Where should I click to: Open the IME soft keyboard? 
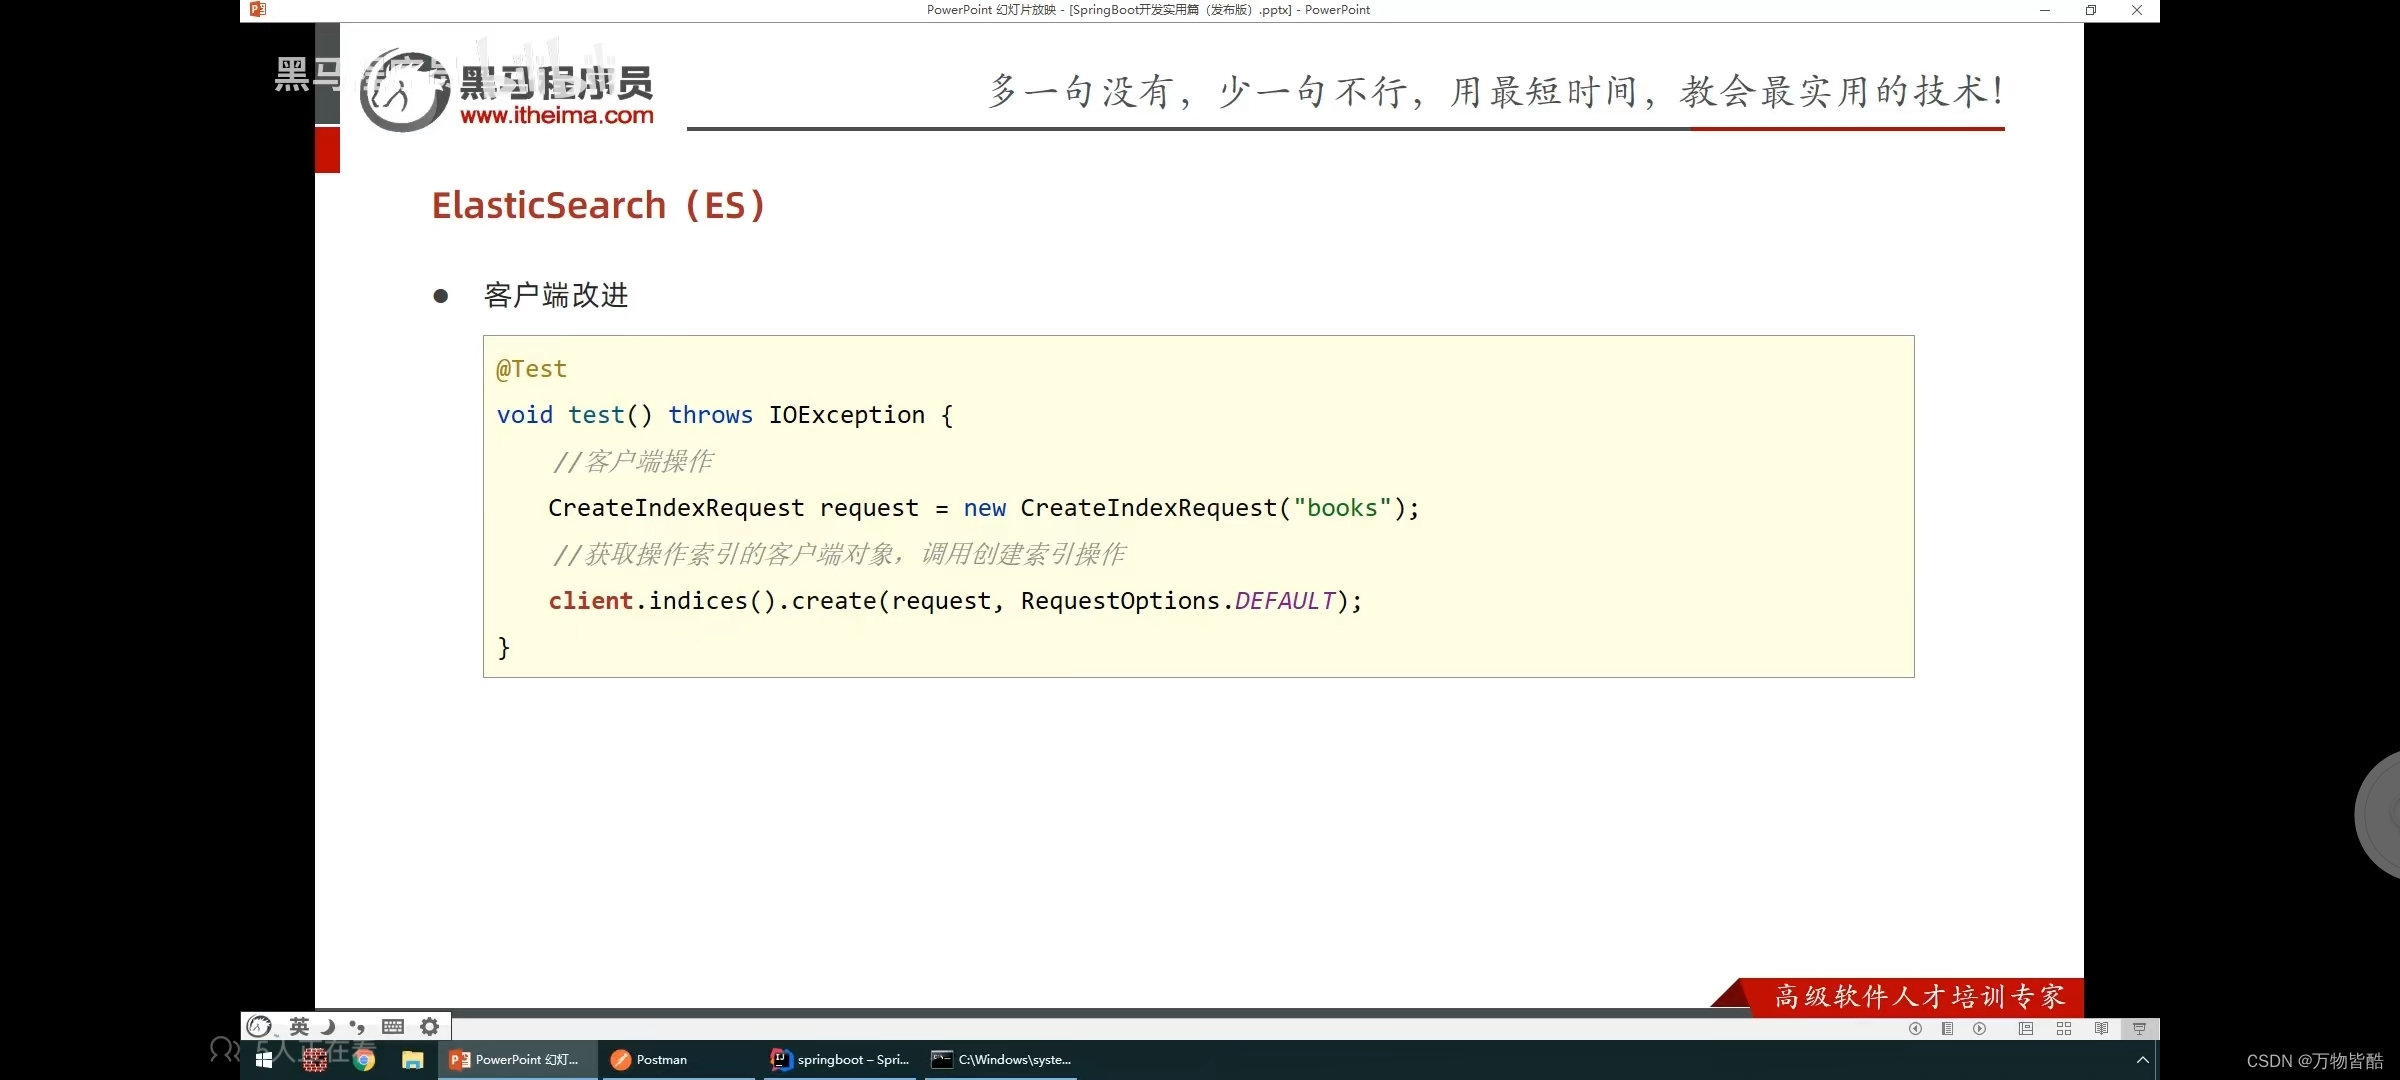point(393,1026)
